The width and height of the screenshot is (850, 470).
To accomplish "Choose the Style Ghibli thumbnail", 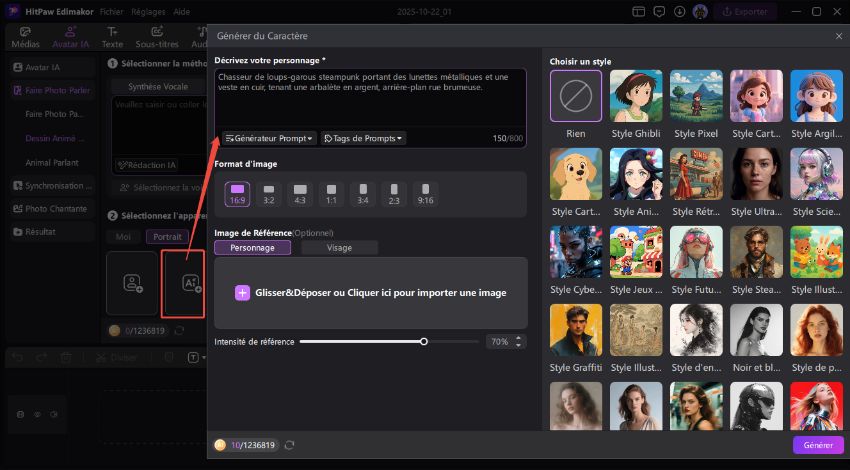I will [x=636, y=96].
